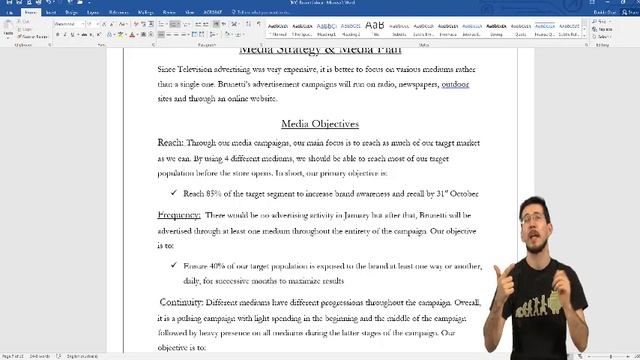The height and width of the screenshot is (360, 640).
Task: Click the Sort button
Action: [x=249, y=24]
